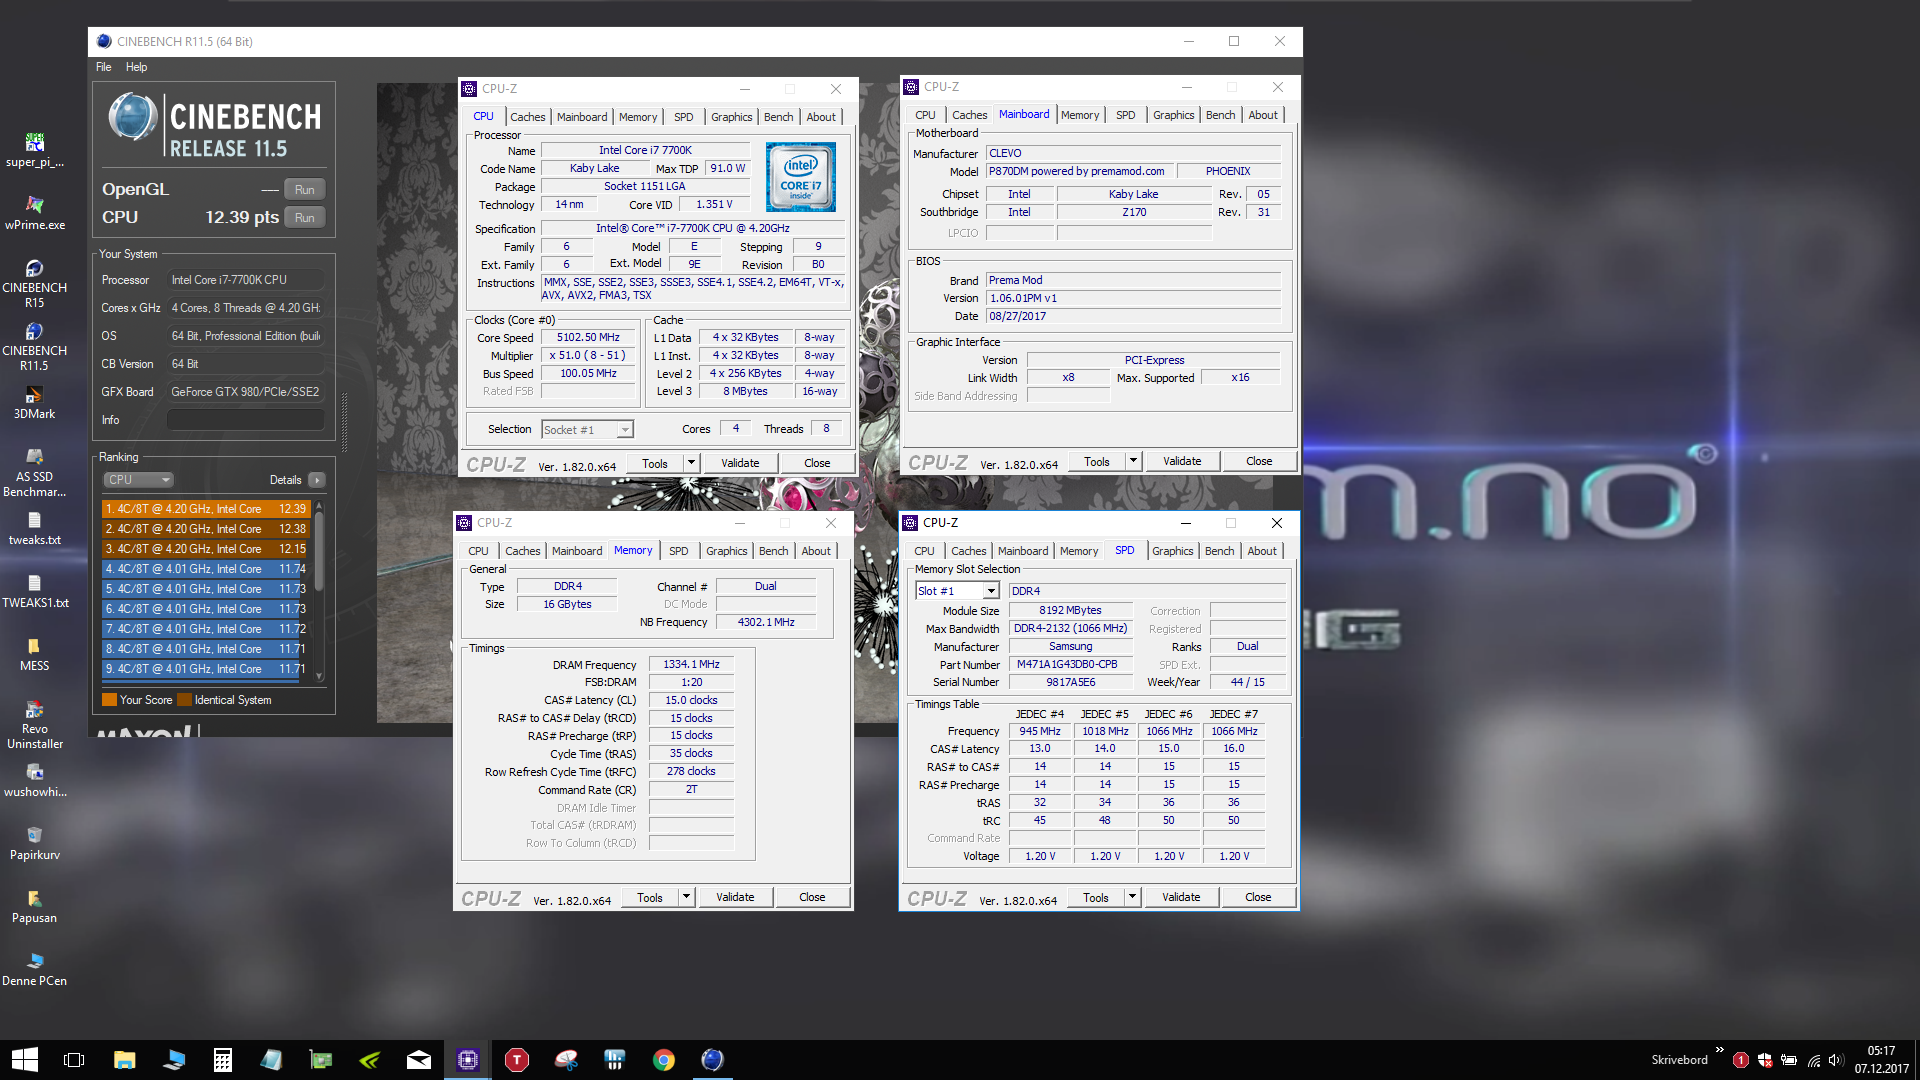This screenshot has height=1080, width=1920.
Task: Open Revo Uninstaller desktop icon
Action: tap(34, 712)
